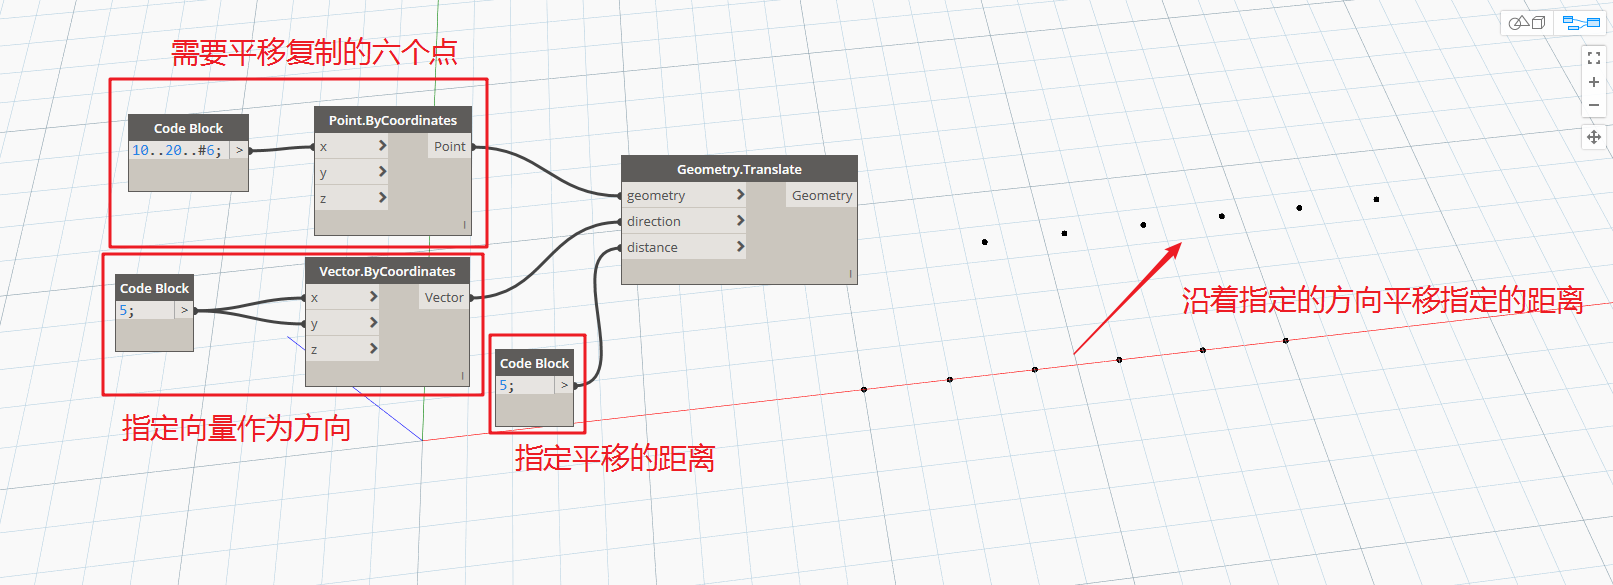Image resolution: width=1613 pixels, height=585 pixels.
Task: Click the Geometry output port
Action: [x=822, y=195]
